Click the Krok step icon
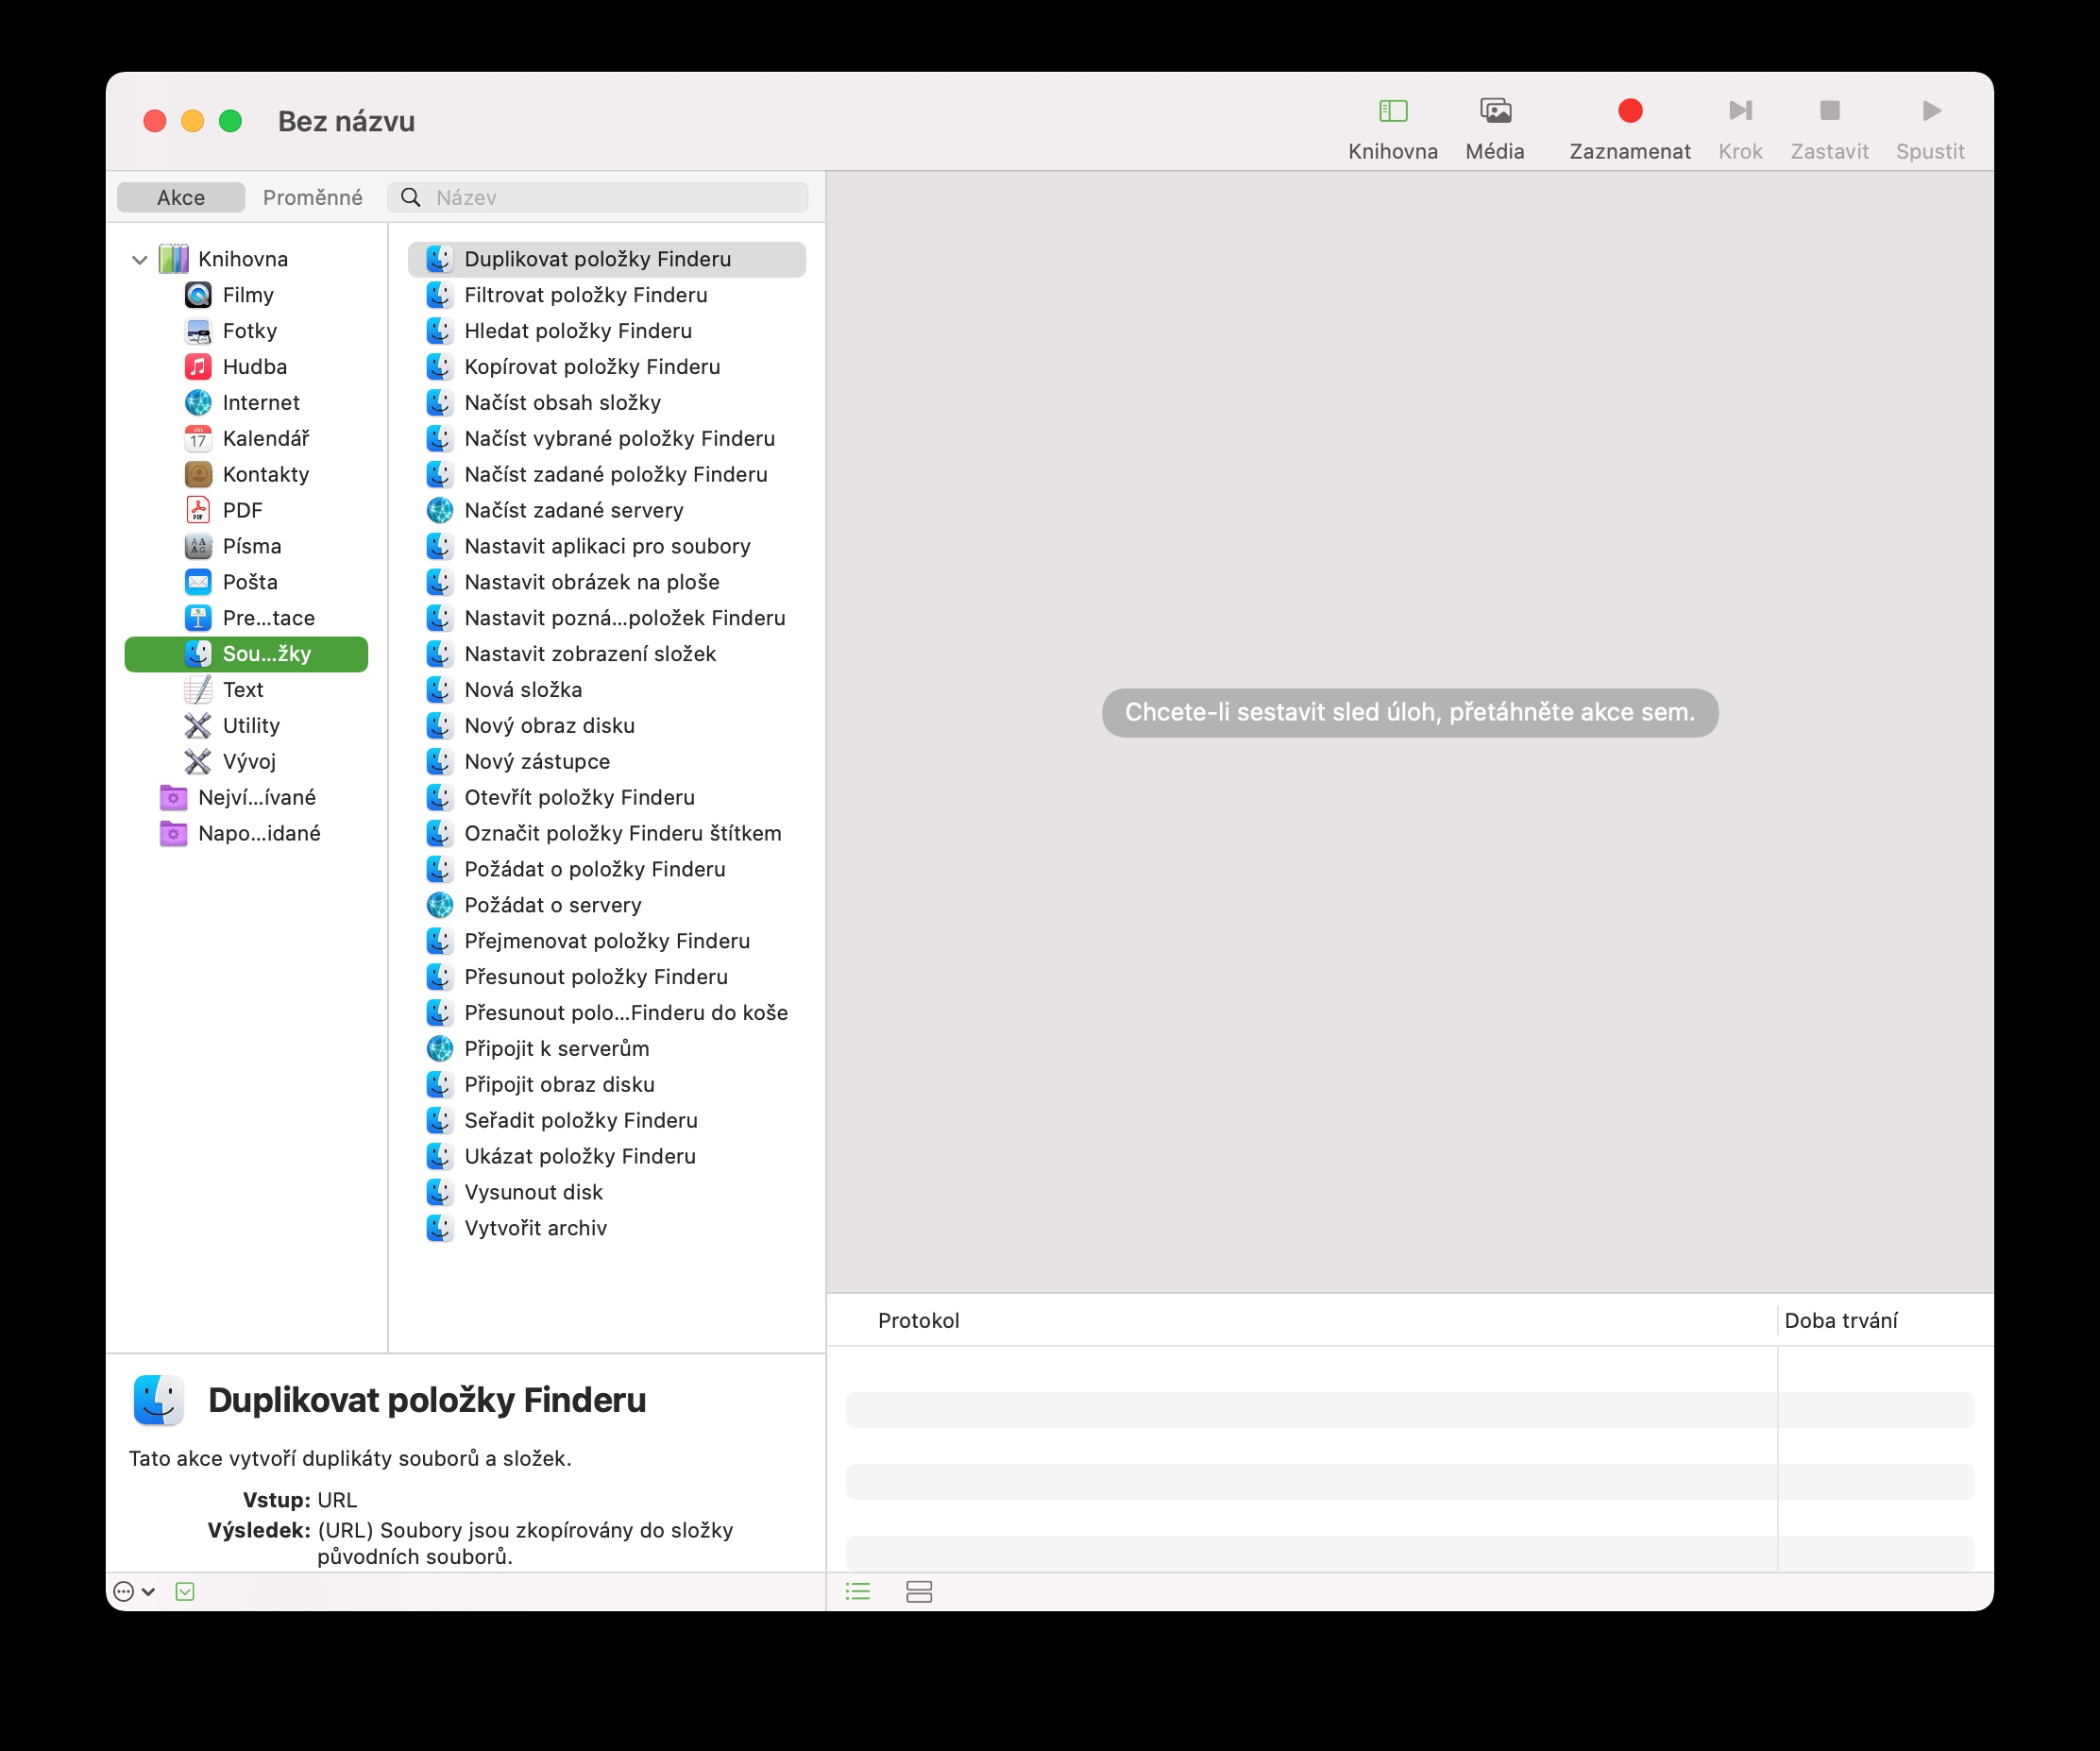Image resolution: width=2100 pixels, height=1751 pixels. point(1740,111)
